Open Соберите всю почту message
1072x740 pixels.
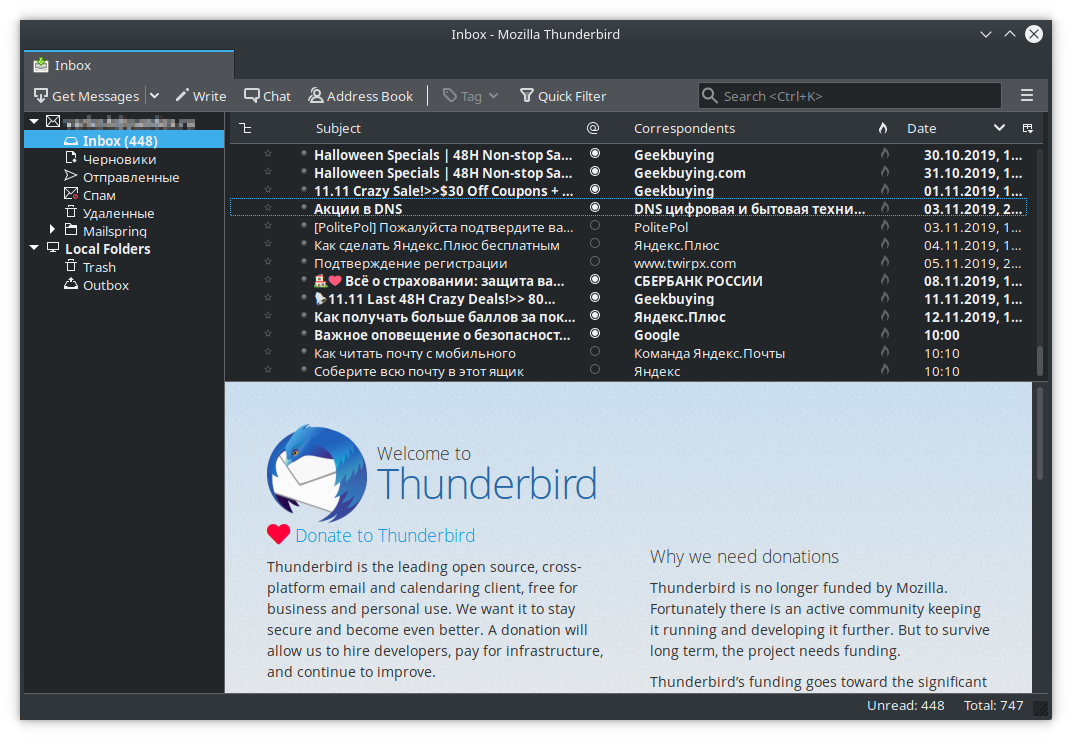(x=418, y=371)
